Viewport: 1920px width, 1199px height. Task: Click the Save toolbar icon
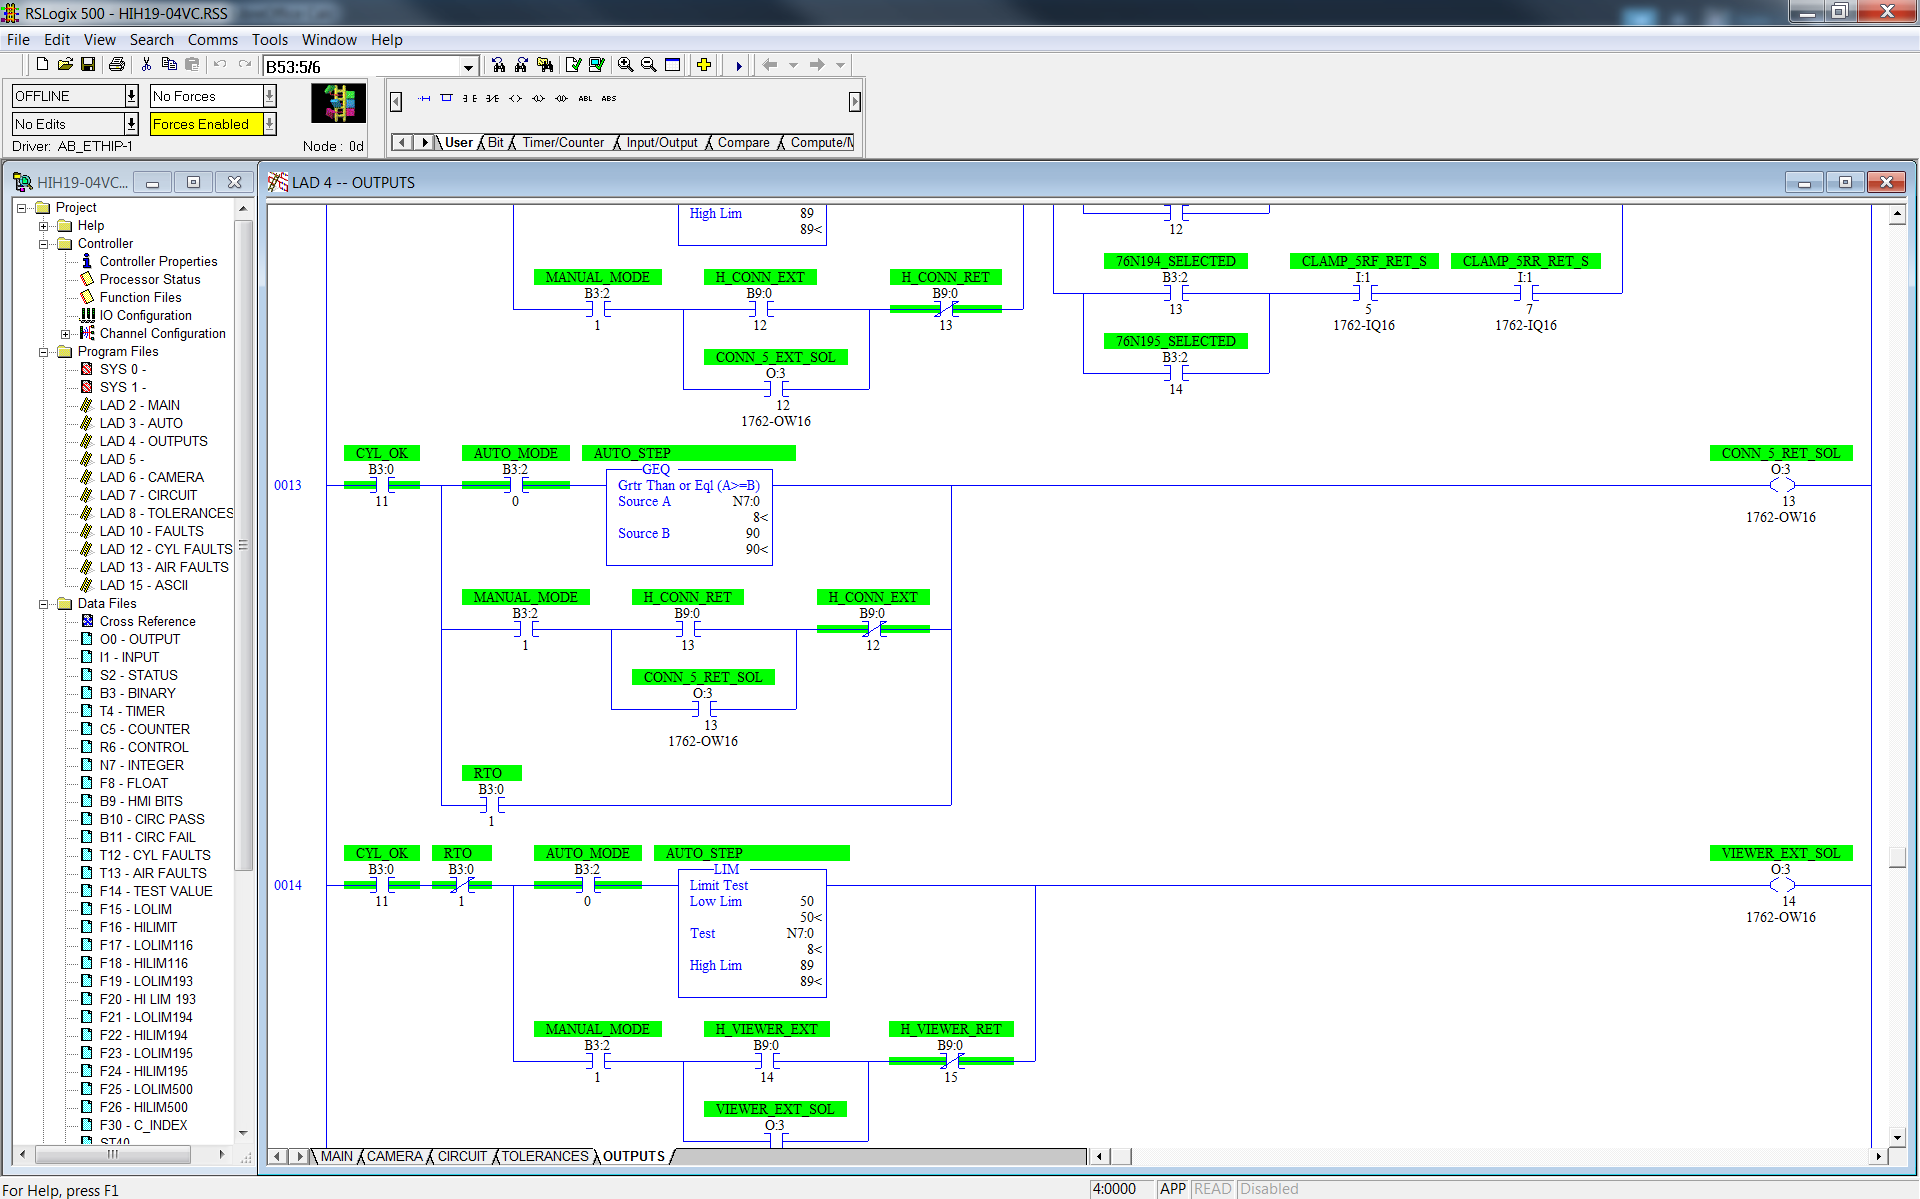88,65
